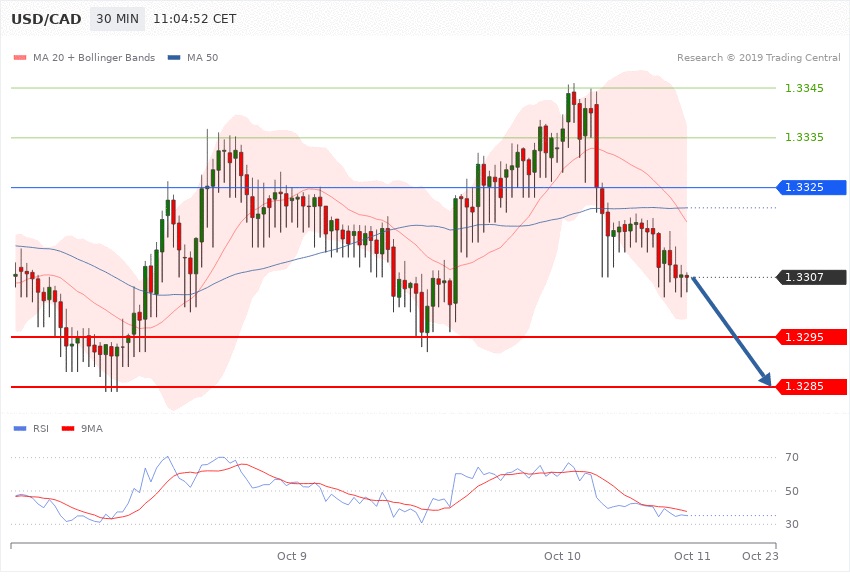The height and width of the screenshot is (576, 850).
Task: Click the MA 20 + Bollinger Bands swatch
Action: point(20,57)
